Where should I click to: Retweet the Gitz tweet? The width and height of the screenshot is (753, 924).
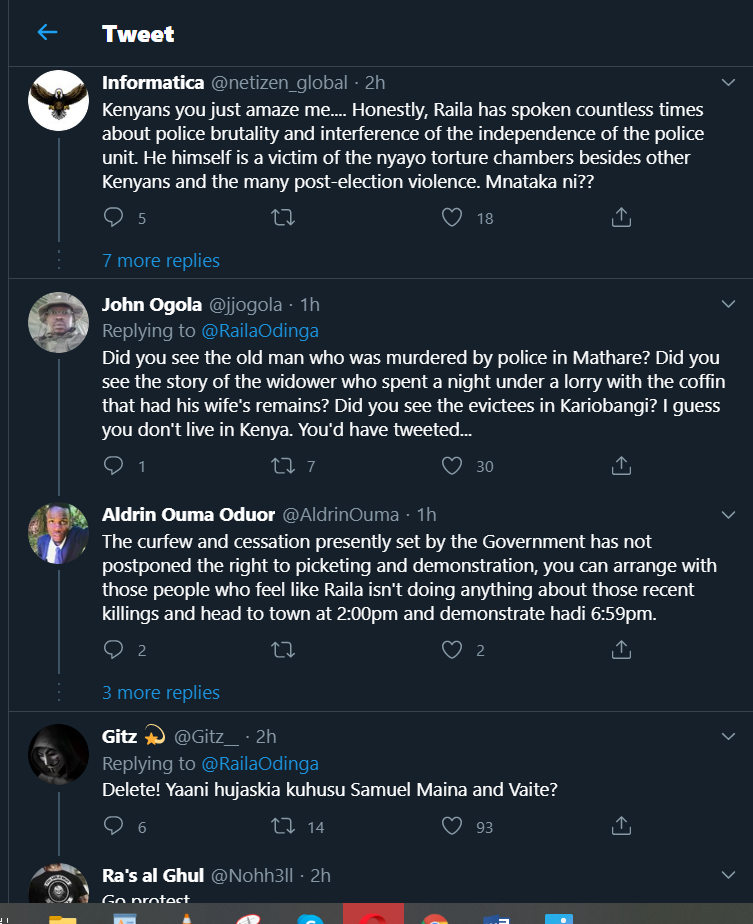point(283,826)
